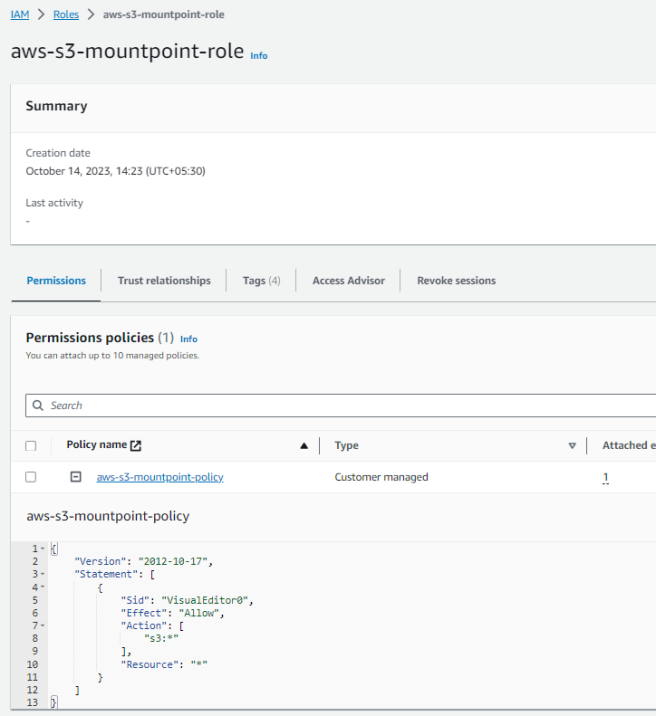
Task: Collapse the Action fold arrow on line 7
Action: coord(43,626)
